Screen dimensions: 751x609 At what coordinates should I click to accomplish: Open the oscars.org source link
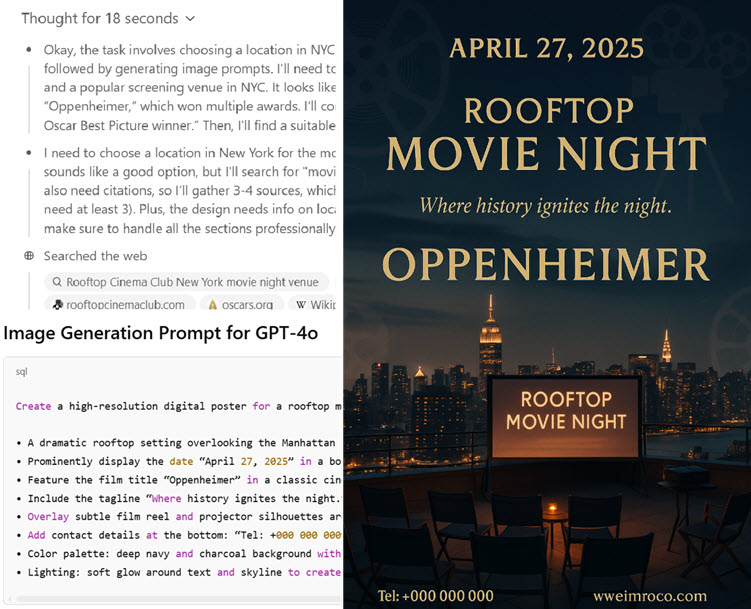pos(241,304)
